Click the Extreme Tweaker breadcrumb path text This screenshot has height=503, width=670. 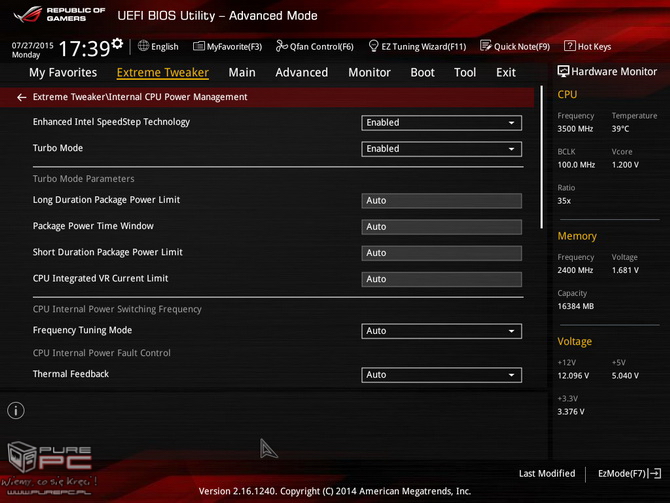140,97
